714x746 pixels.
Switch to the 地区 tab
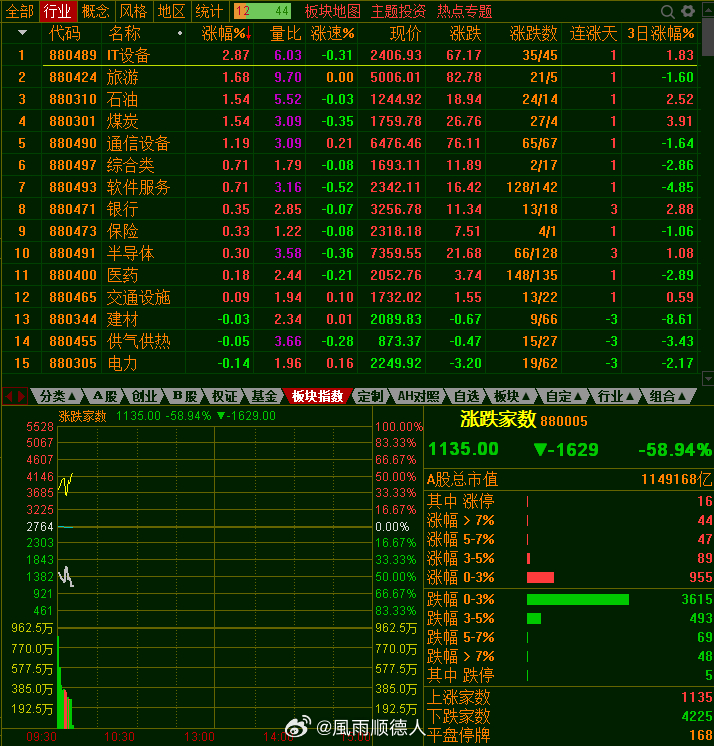tap(171, 11)
